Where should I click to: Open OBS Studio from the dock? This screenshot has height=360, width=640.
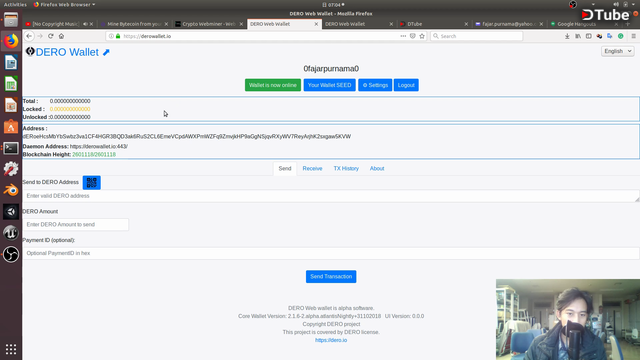pos(11,254)
